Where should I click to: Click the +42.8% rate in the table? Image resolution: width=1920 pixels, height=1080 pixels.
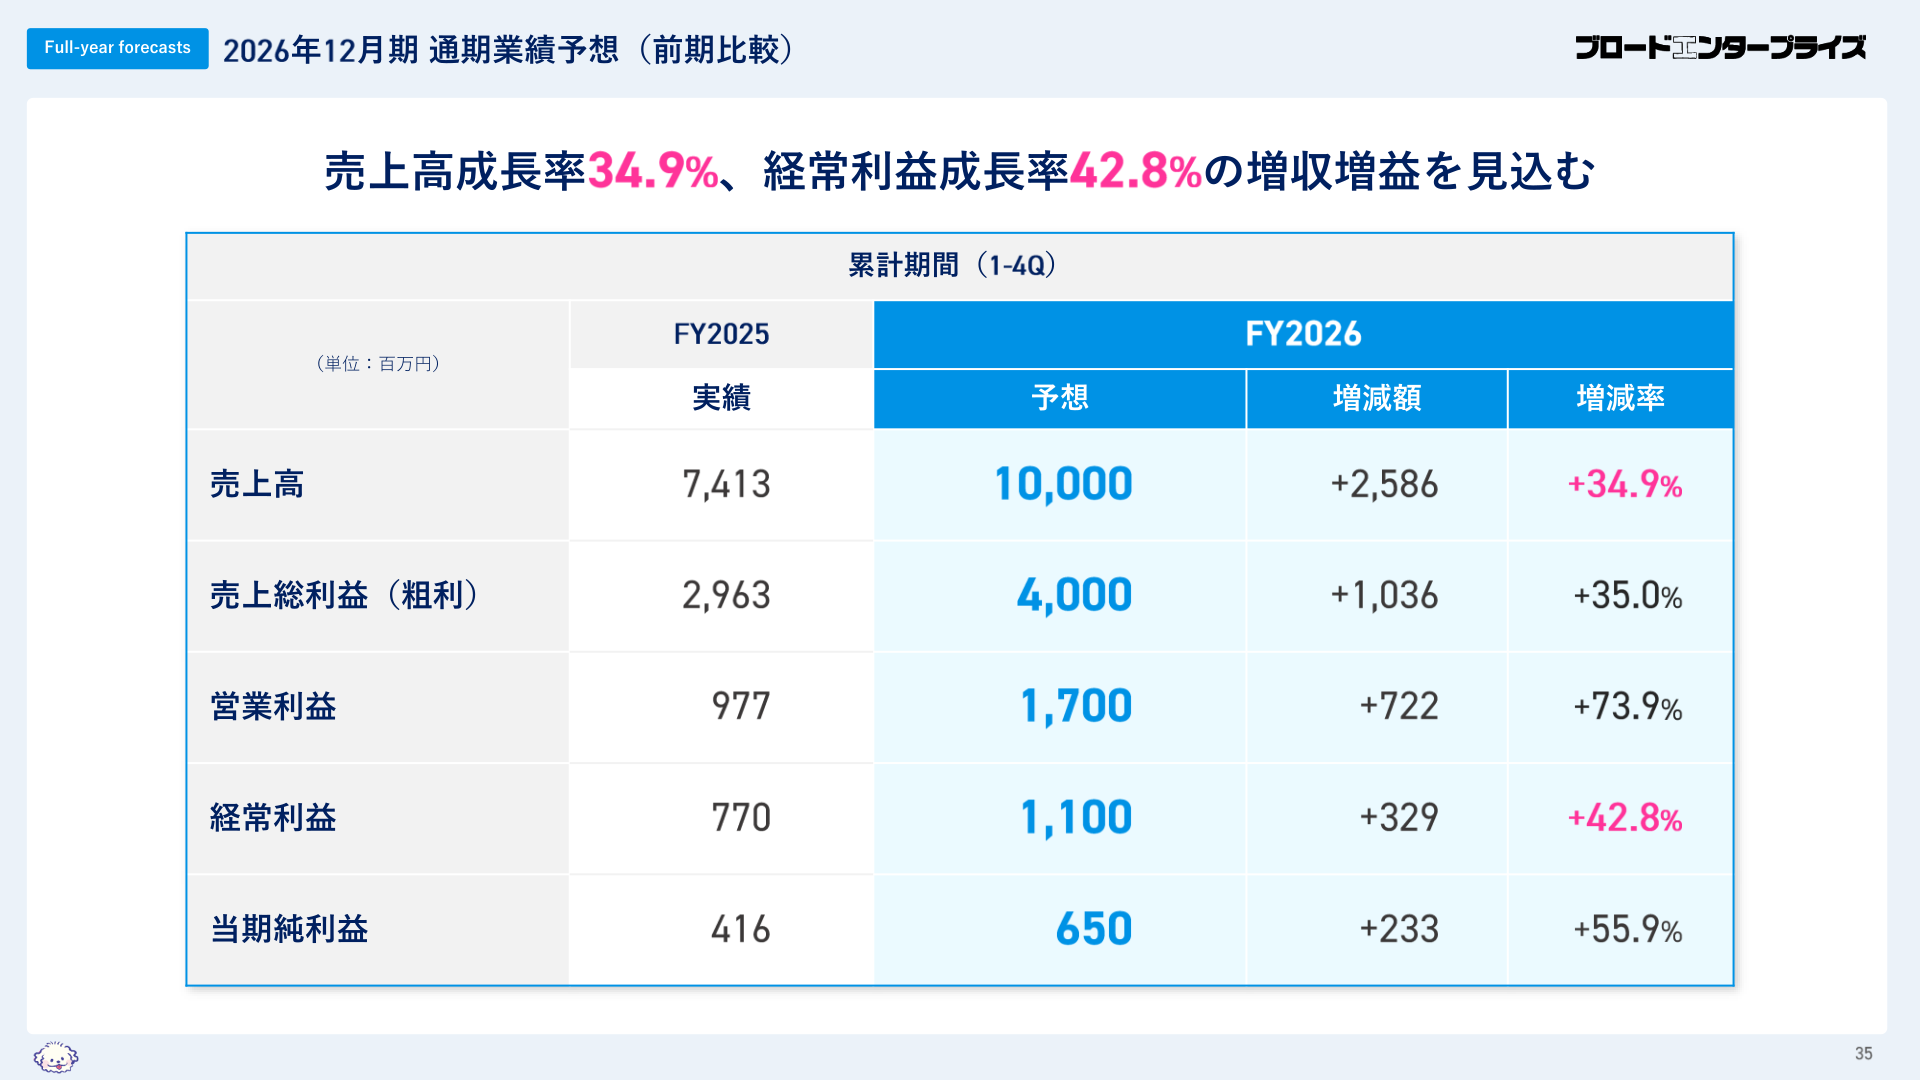[1625, 818]
